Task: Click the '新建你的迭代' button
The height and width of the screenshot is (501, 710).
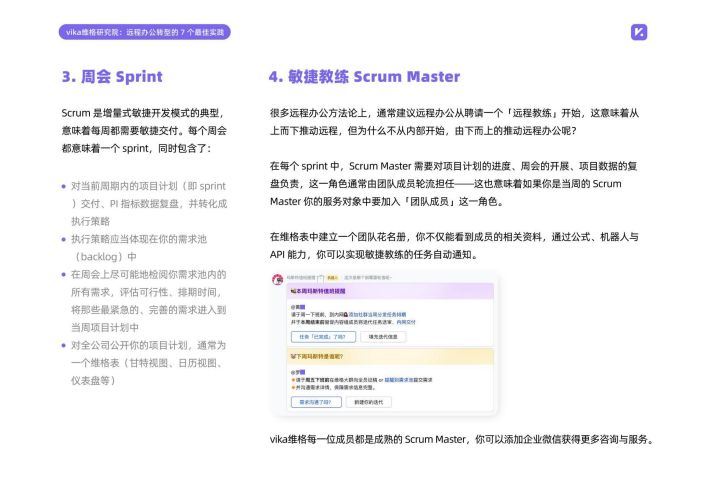Action: tap(368, 402)
